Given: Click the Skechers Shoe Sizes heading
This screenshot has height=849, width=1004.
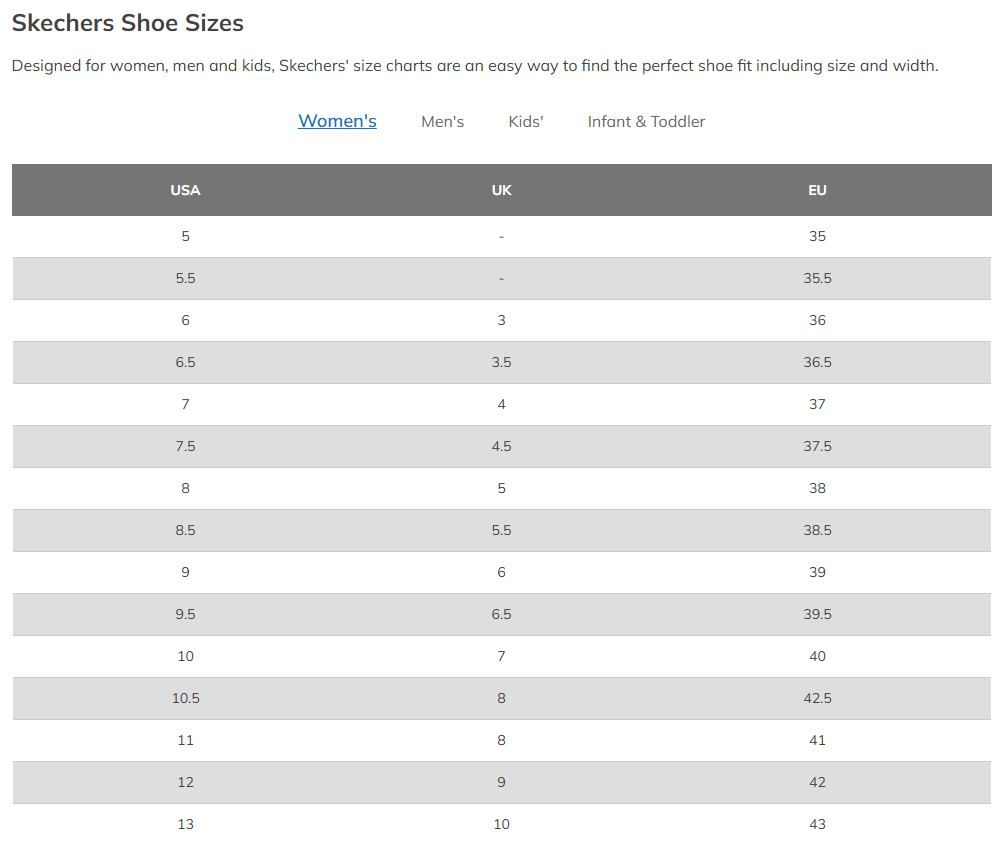Looking at the screenshot, I should pos(127,23).
